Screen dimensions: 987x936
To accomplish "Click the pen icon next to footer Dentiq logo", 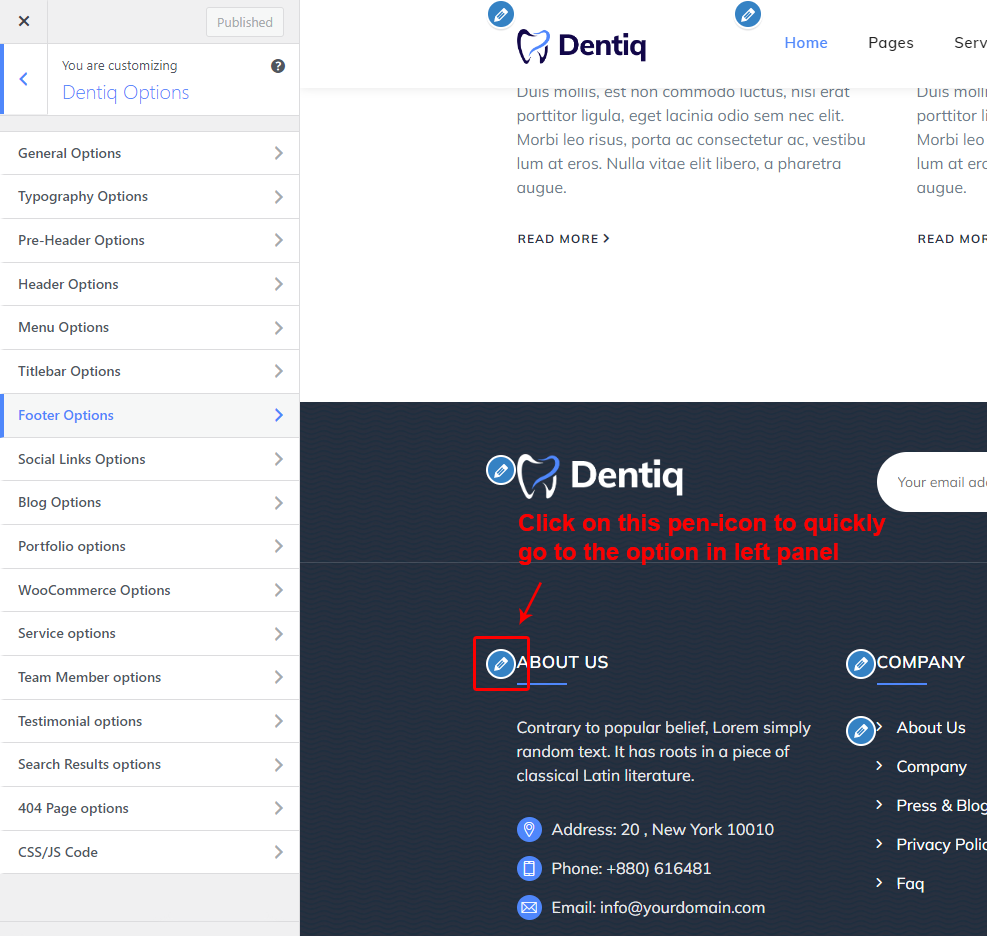I will (500, 470).
